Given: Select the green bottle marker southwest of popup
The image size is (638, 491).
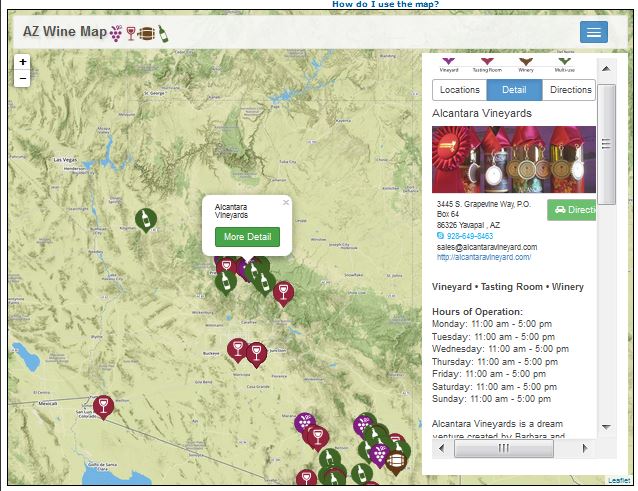Looking at the screenshot, I should [225, 282].
